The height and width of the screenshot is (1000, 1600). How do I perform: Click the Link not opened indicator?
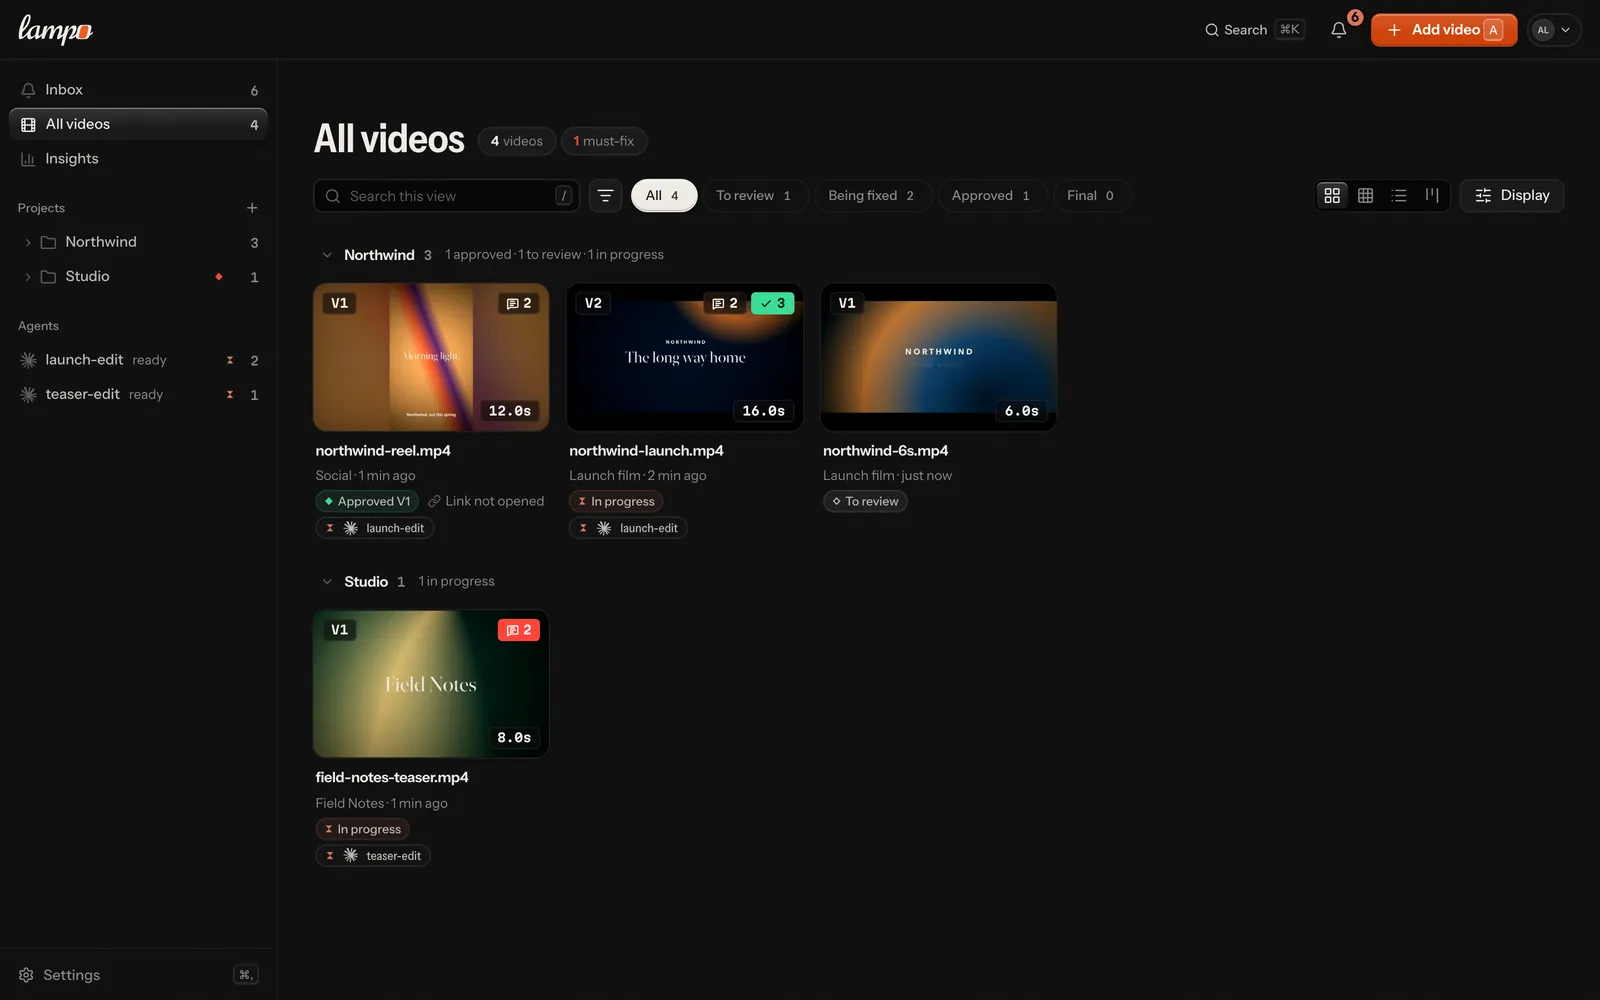click(x=486, y=502)
